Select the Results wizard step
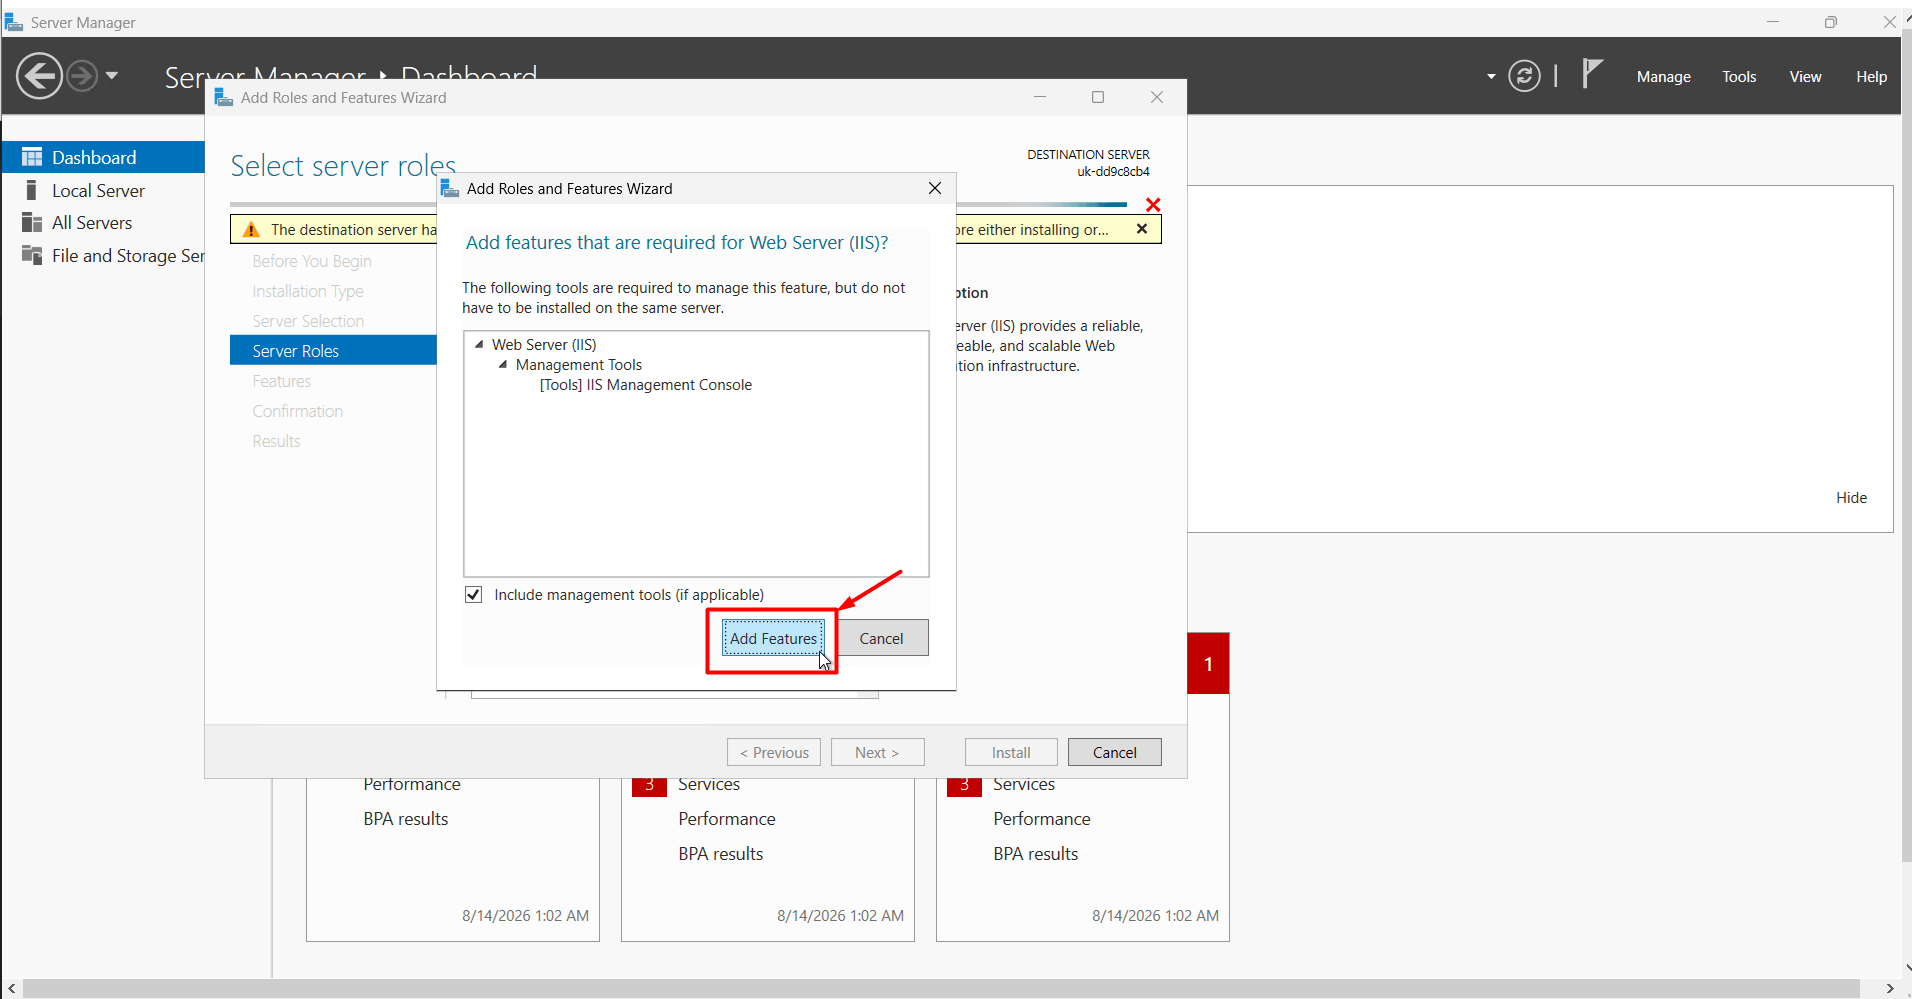 (x=276, y=441)
